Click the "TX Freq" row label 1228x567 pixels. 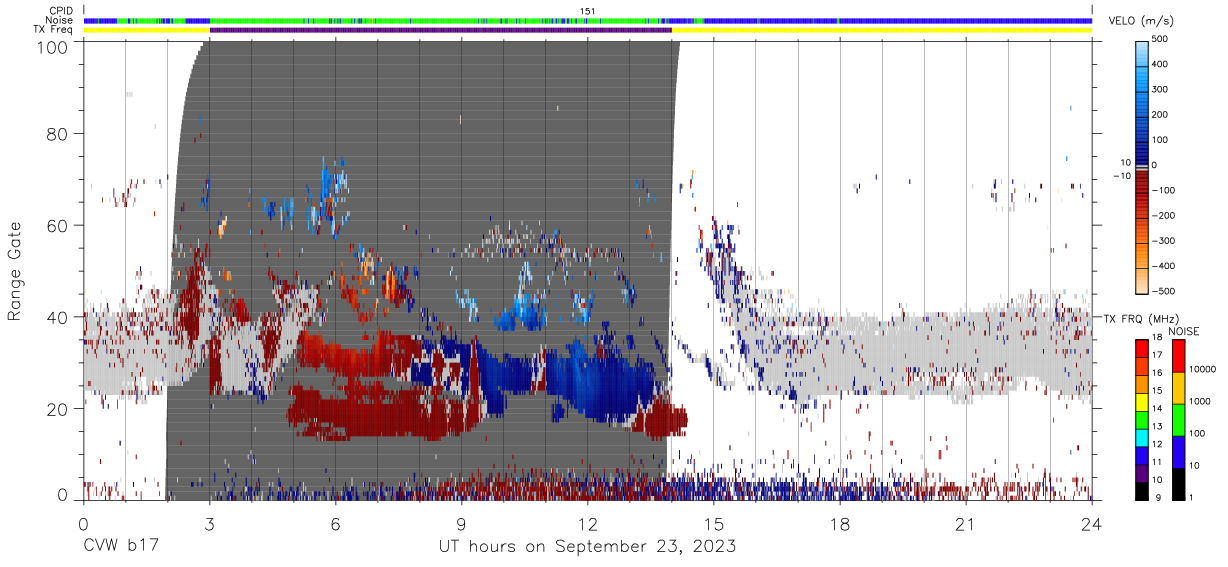(x=54, y=29)
